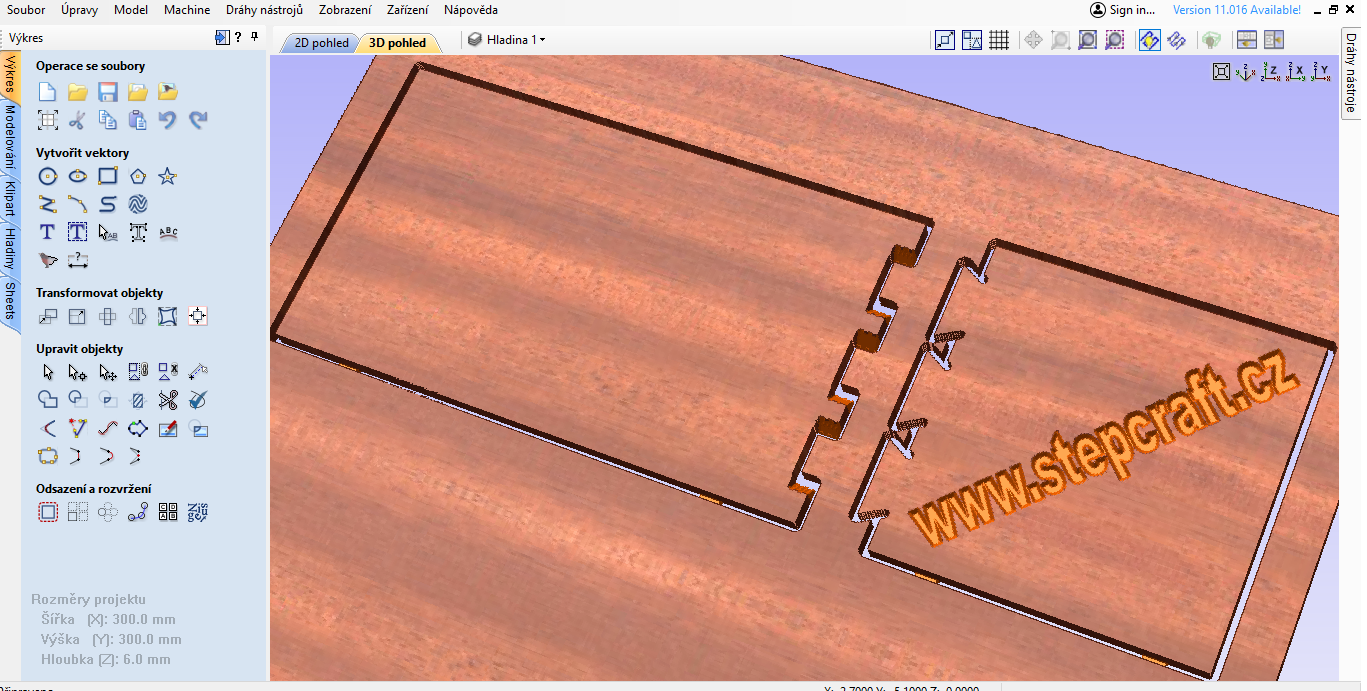Activate the arrow Selection tool

tap(47, 373)
